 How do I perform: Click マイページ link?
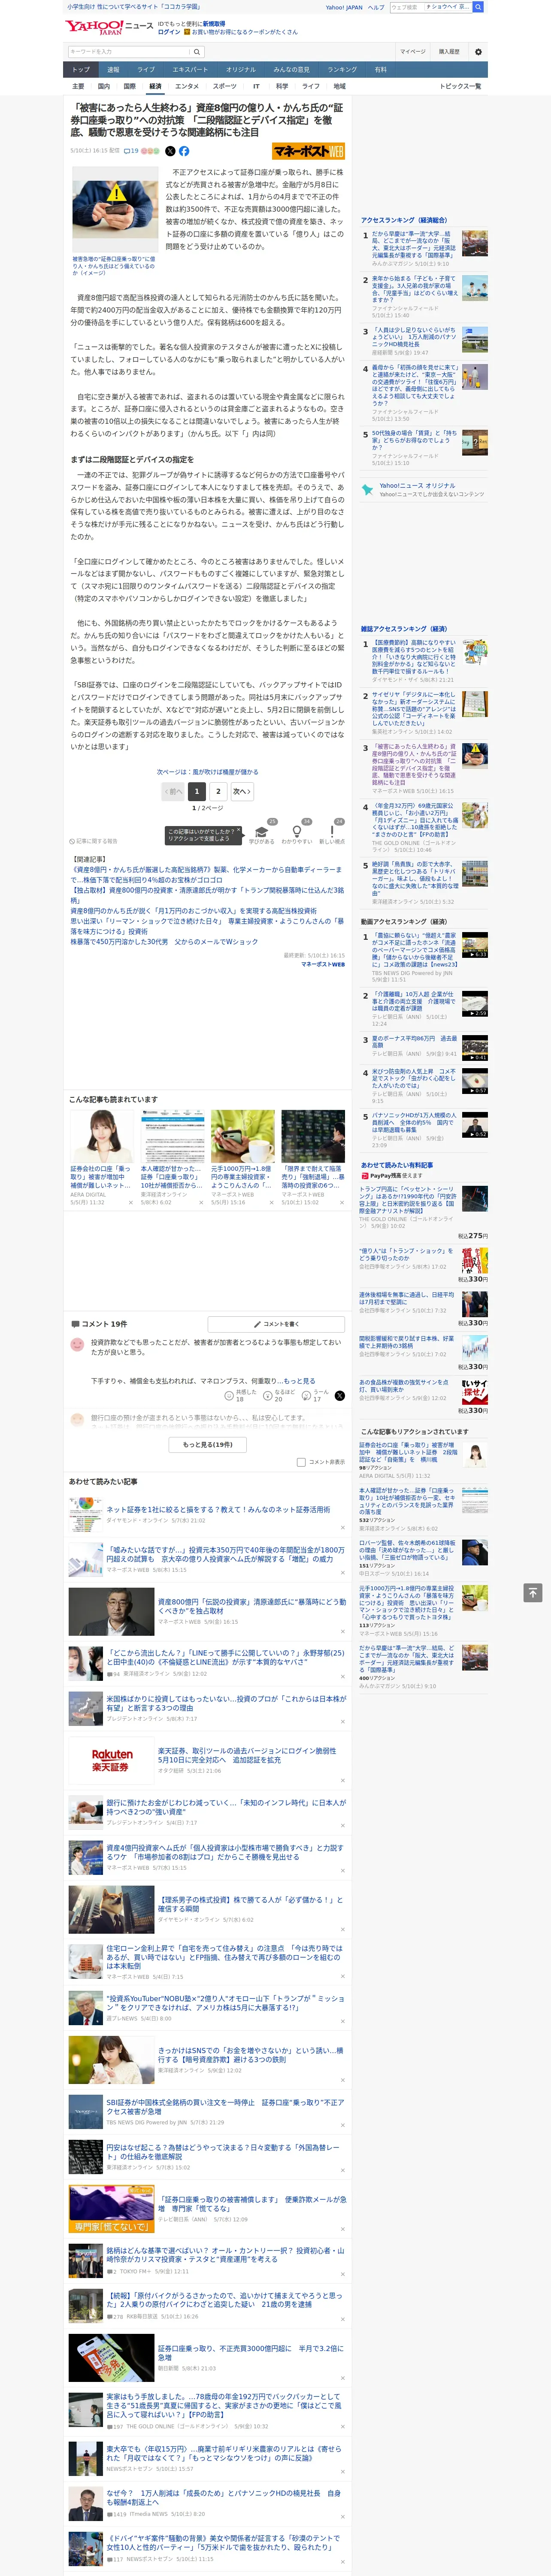[x=412, y=52]
